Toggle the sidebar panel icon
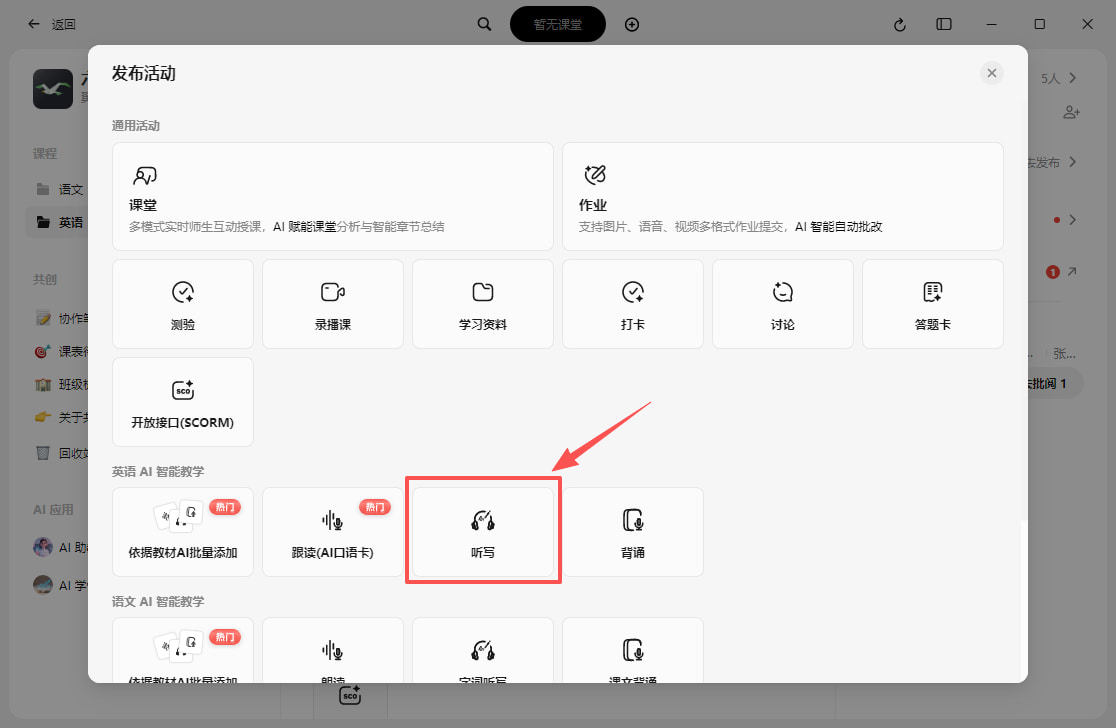The image size is (1116, 728). tap(944, 24)
